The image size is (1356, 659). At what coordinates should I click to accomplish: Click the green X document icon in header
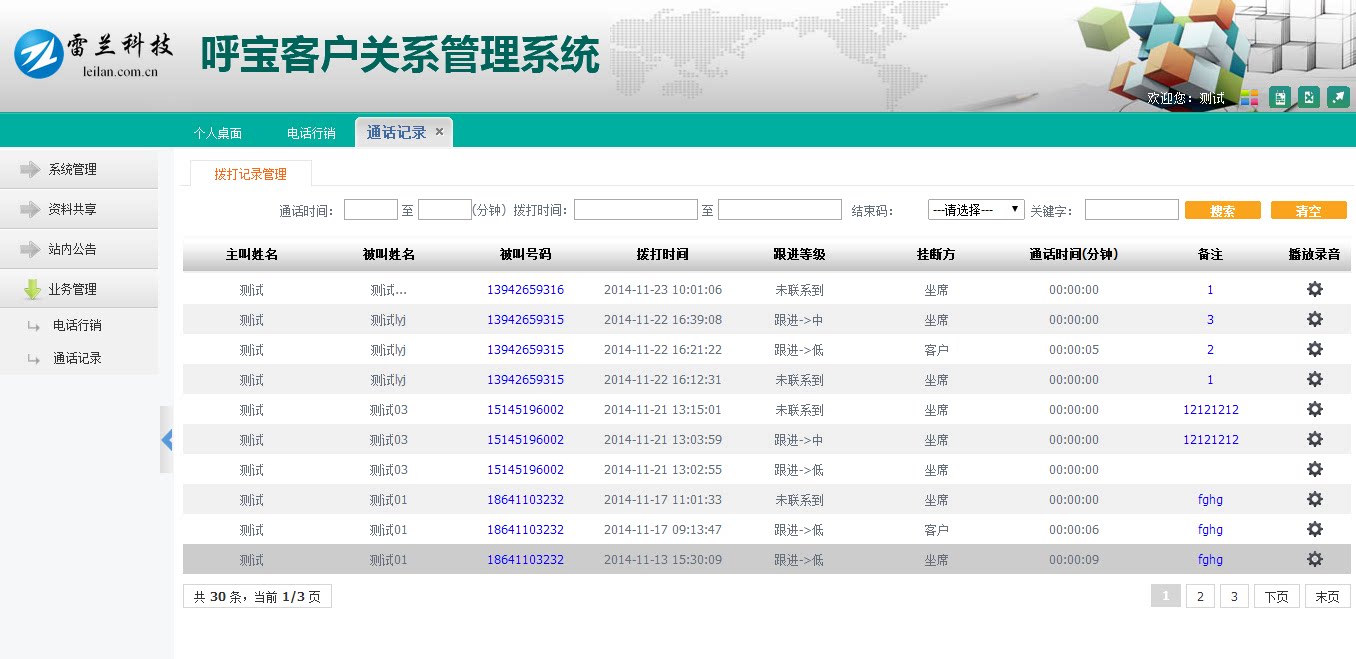click(x=1309, y=97)
